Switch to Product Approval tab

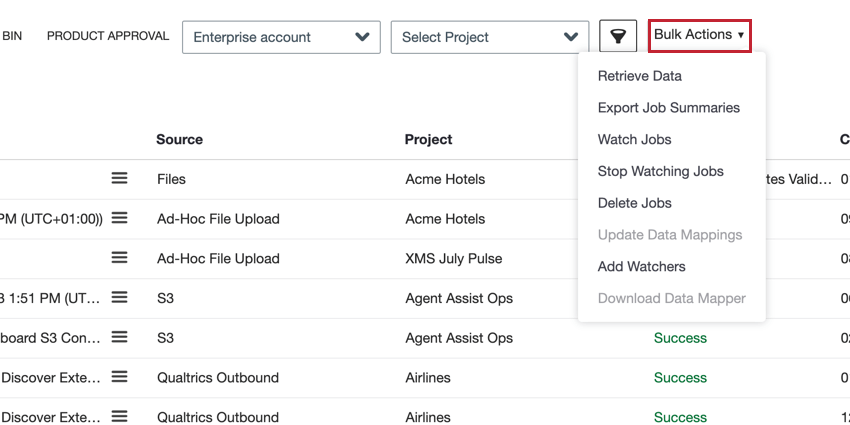point(108,36)
